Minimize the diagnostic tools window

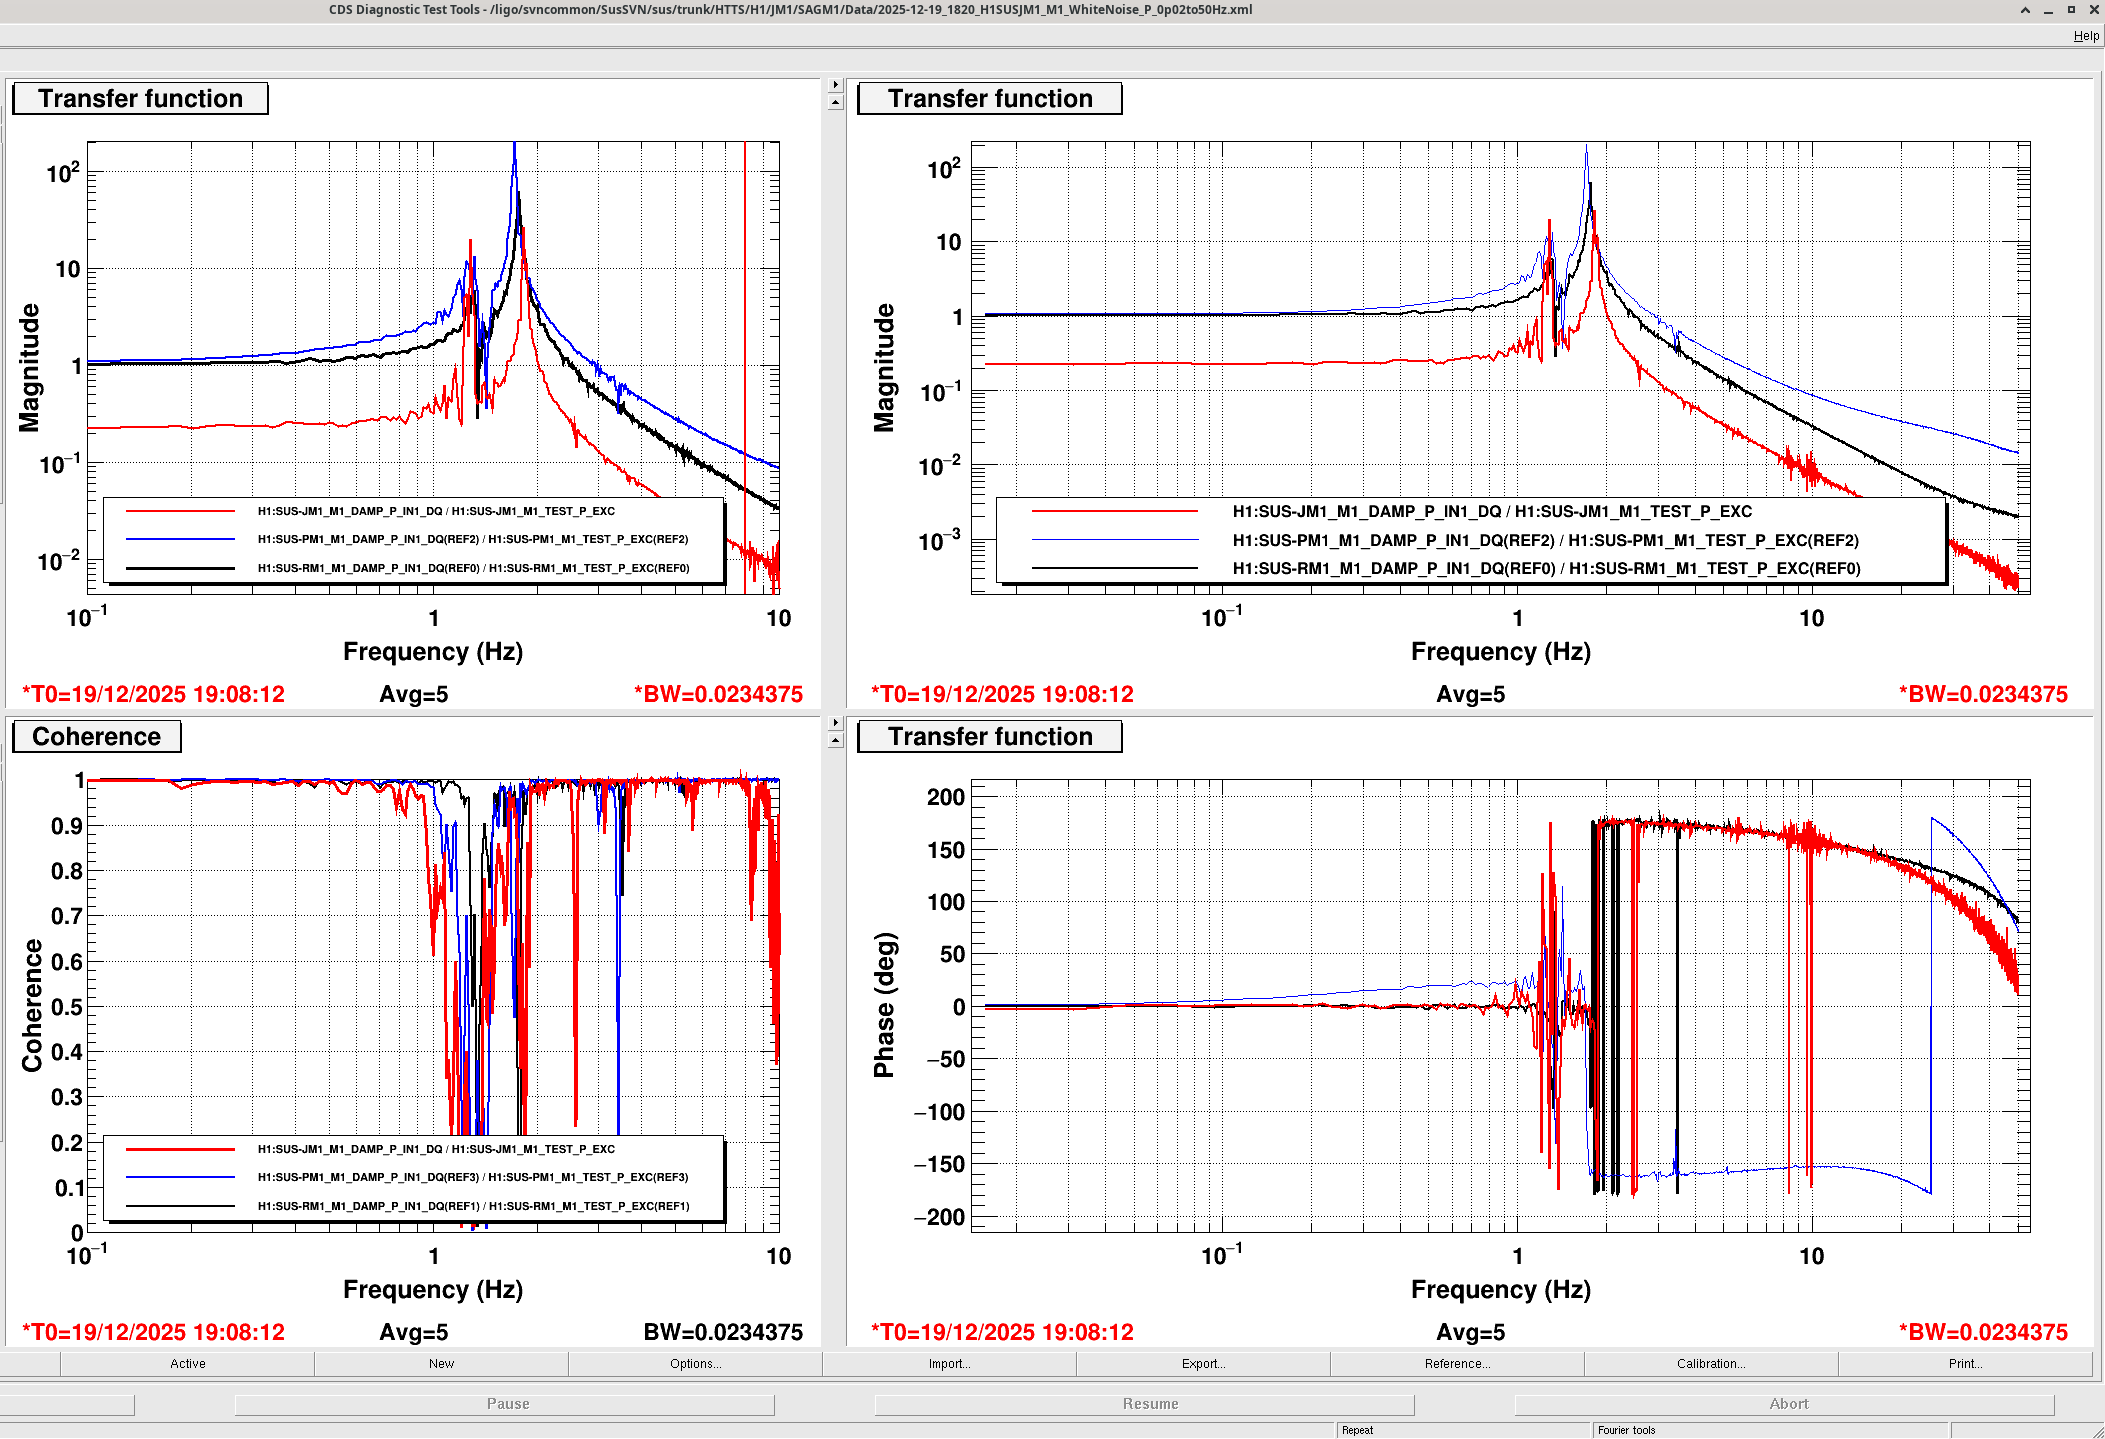2048,10
